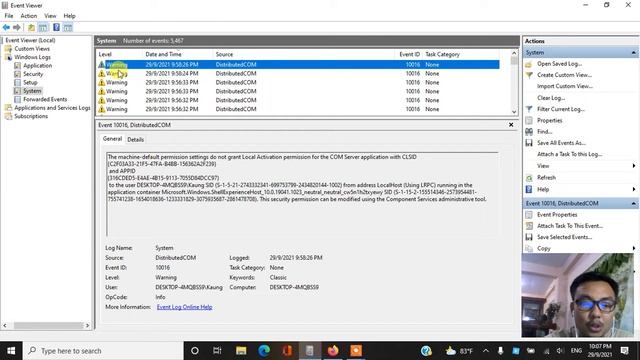This screenshot has height=360, width=640.
Task: Select Custom Views in tree
Action: click(32, 49)
